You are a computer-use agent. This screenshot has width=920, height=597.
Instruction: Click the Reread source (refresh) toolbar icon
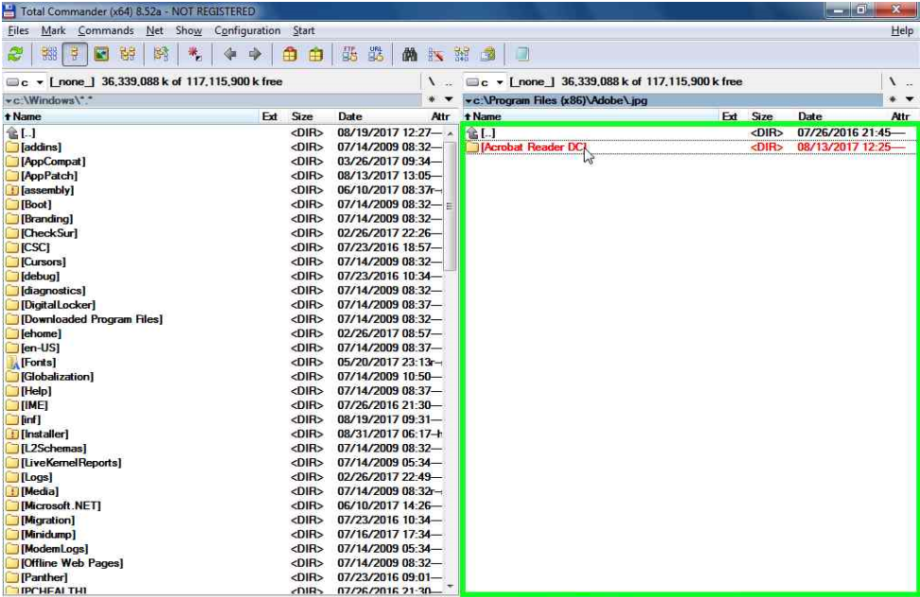pyautogui.click(x=15, y=55)
